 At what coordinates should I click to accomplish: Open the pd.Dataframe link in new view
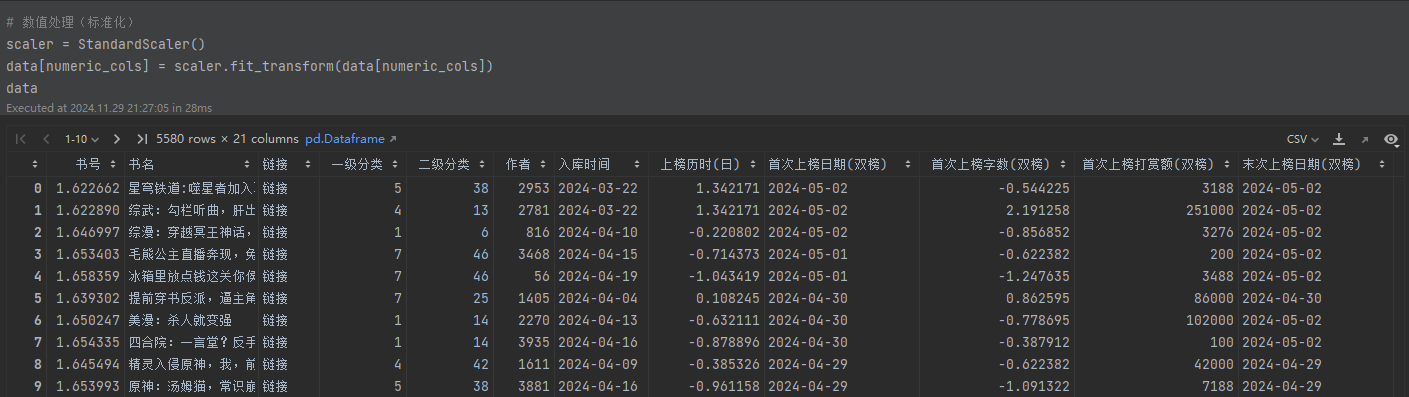pos(351,139)
